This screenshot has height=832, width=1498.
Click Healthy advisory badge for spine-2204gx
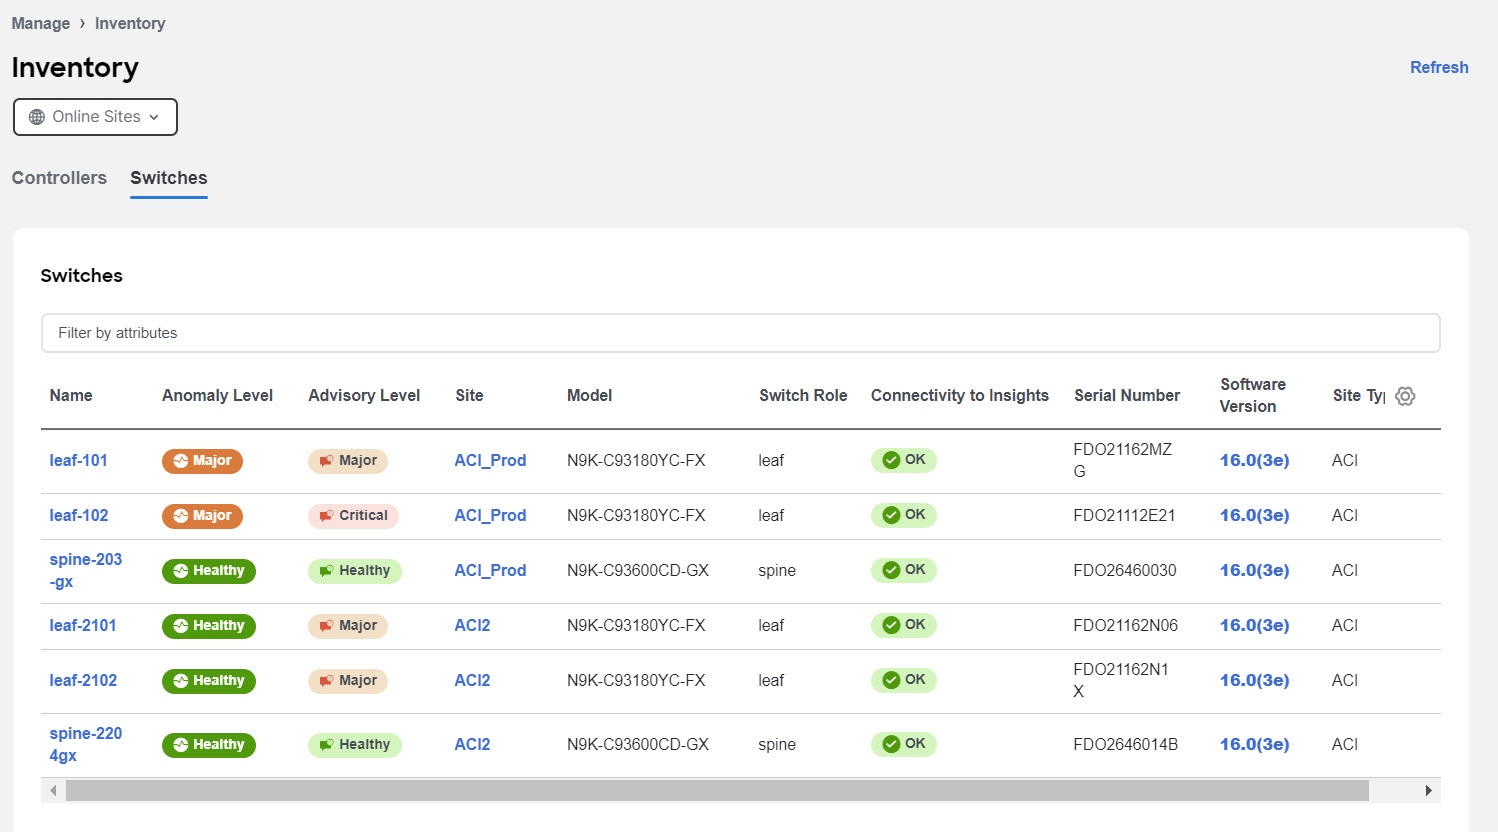coord(355,745)
